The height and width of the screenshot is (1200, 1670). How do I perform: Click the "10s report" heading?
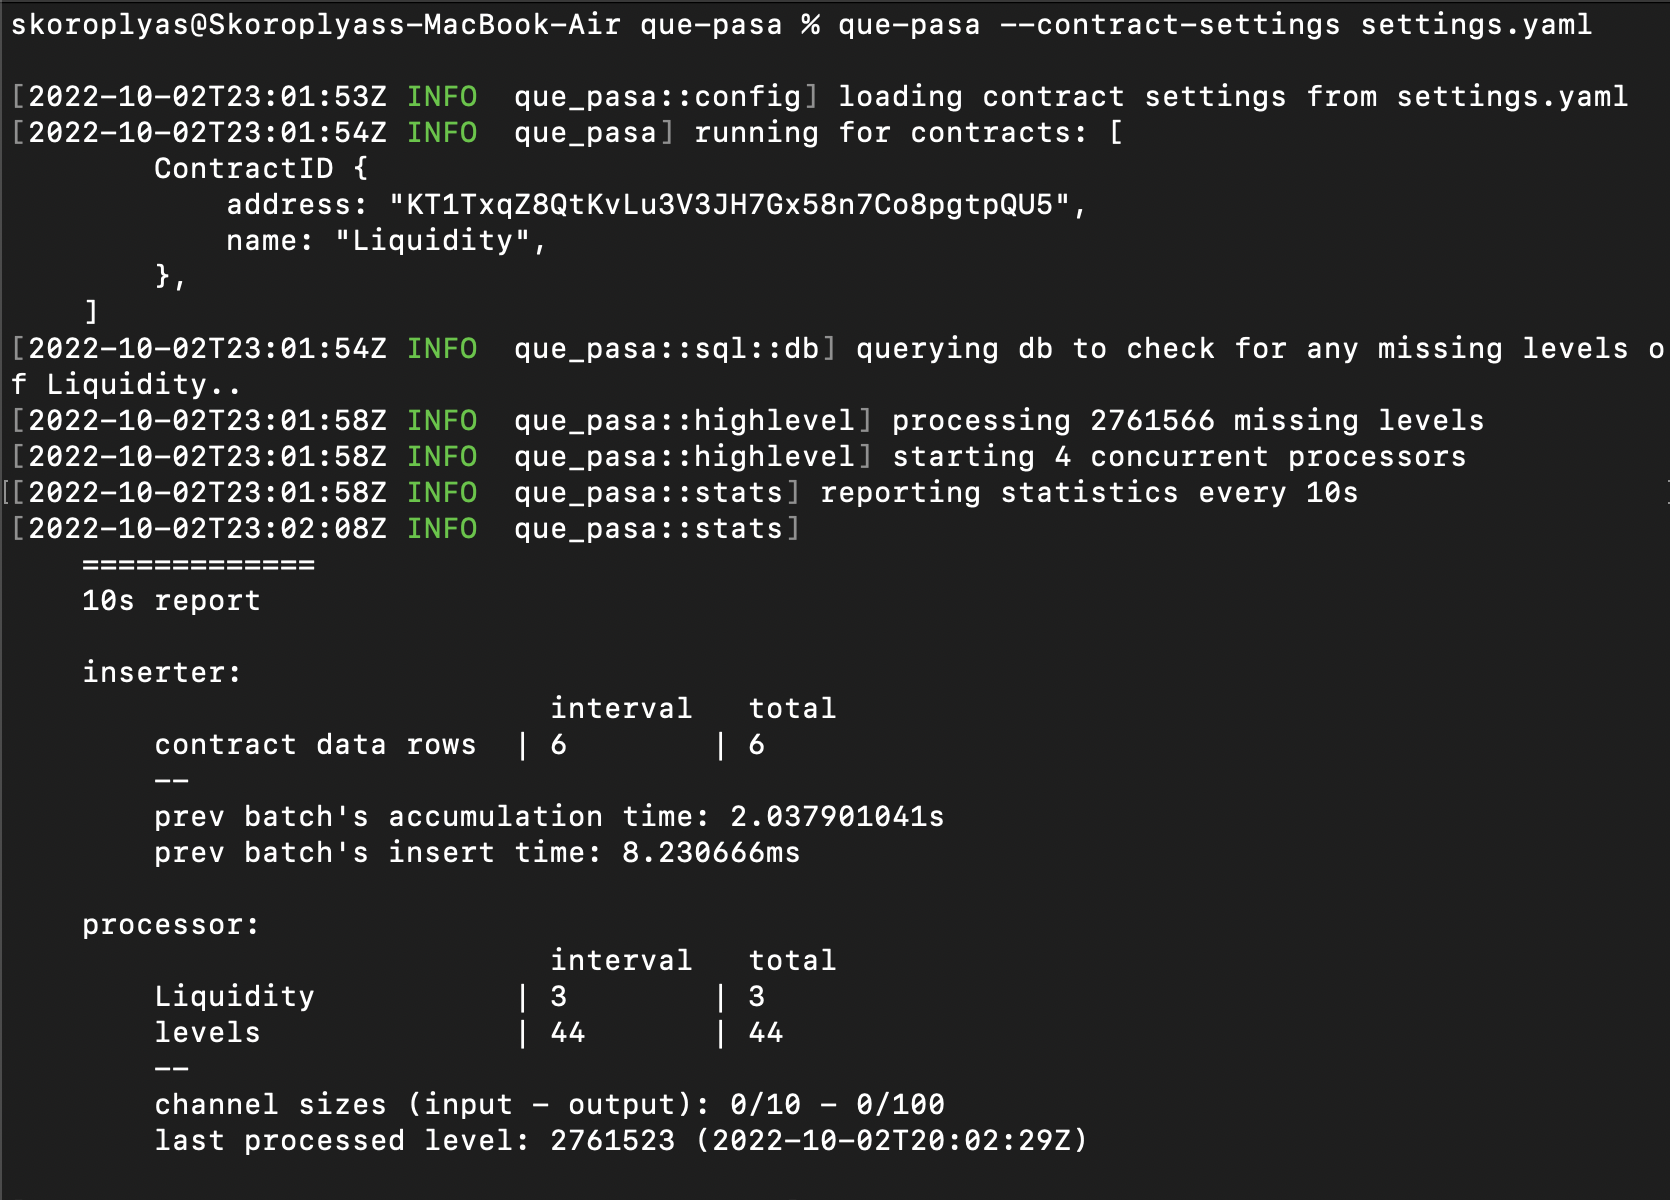coord(171,601)
